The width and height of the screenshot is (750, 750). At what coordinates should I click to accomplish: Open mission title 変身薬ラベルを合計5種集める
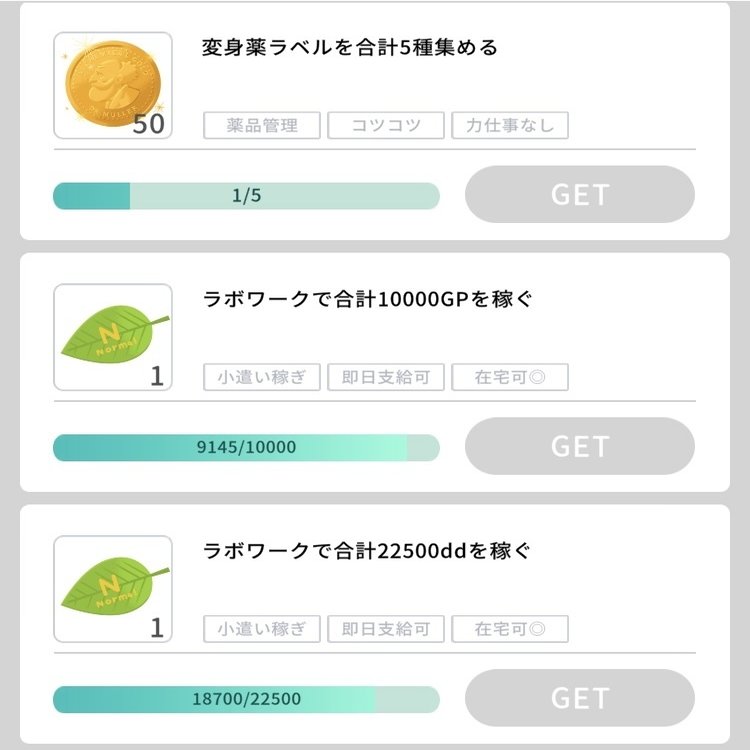point(350,48)
